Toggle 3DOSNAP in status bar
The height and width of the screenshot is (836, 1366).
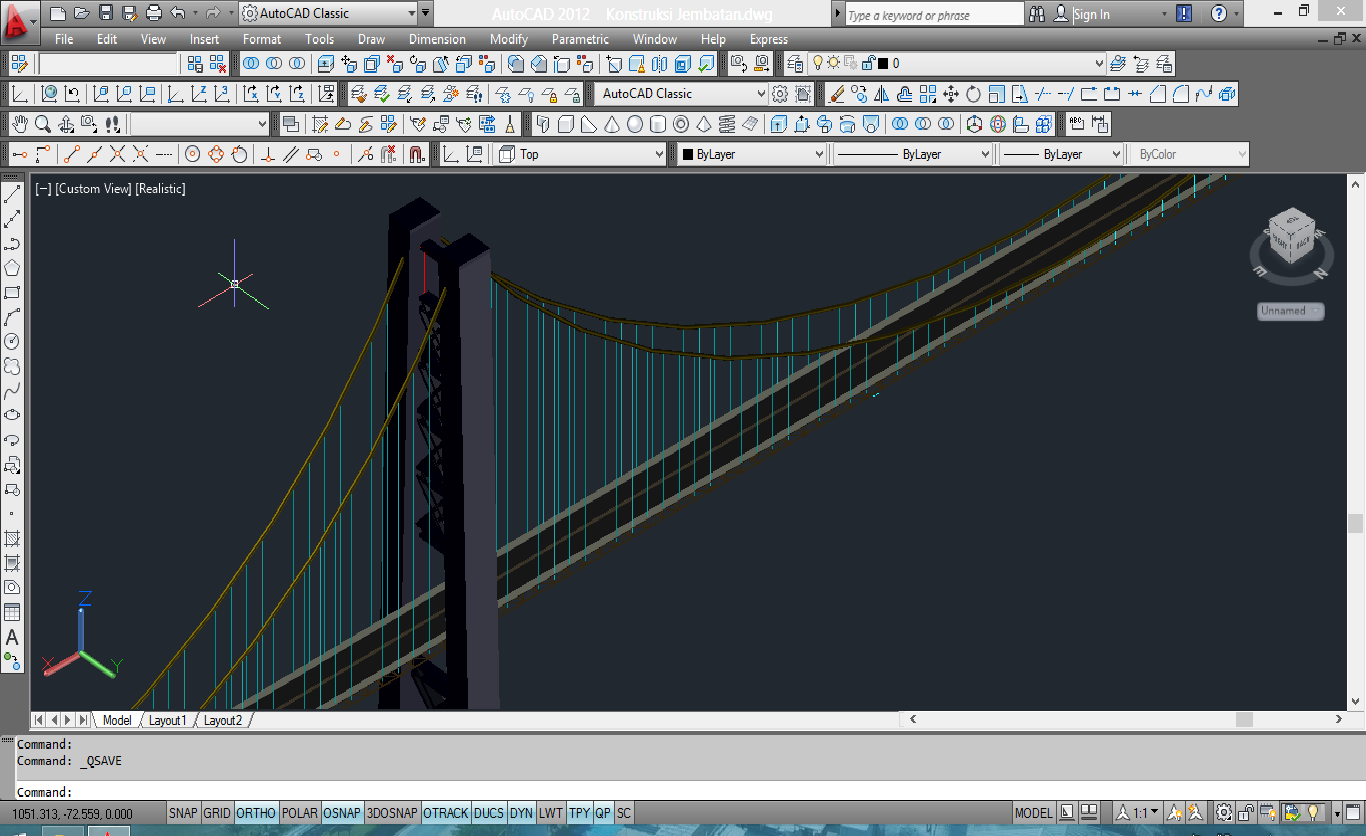[x=392, y=813]
